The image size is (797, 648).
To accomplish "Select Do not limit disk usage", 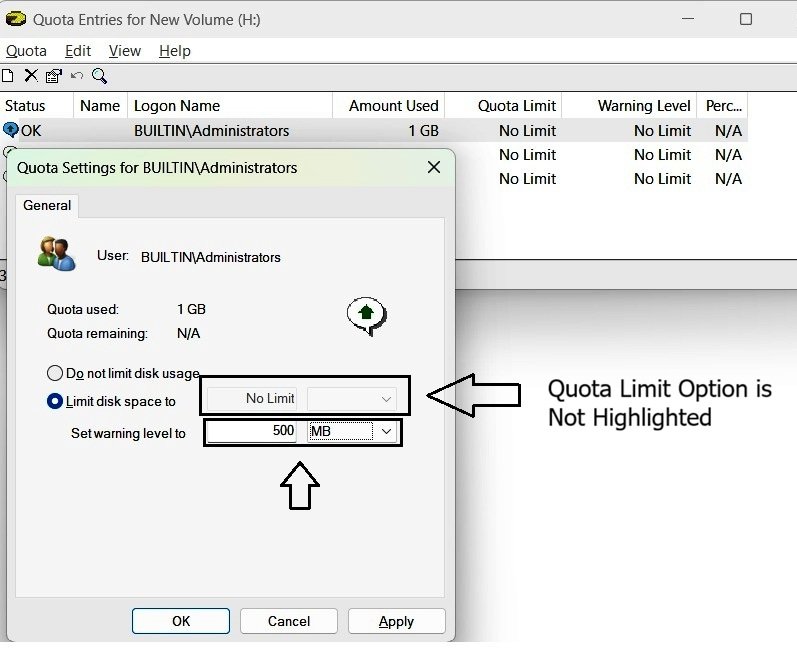I will pos(123,374).
